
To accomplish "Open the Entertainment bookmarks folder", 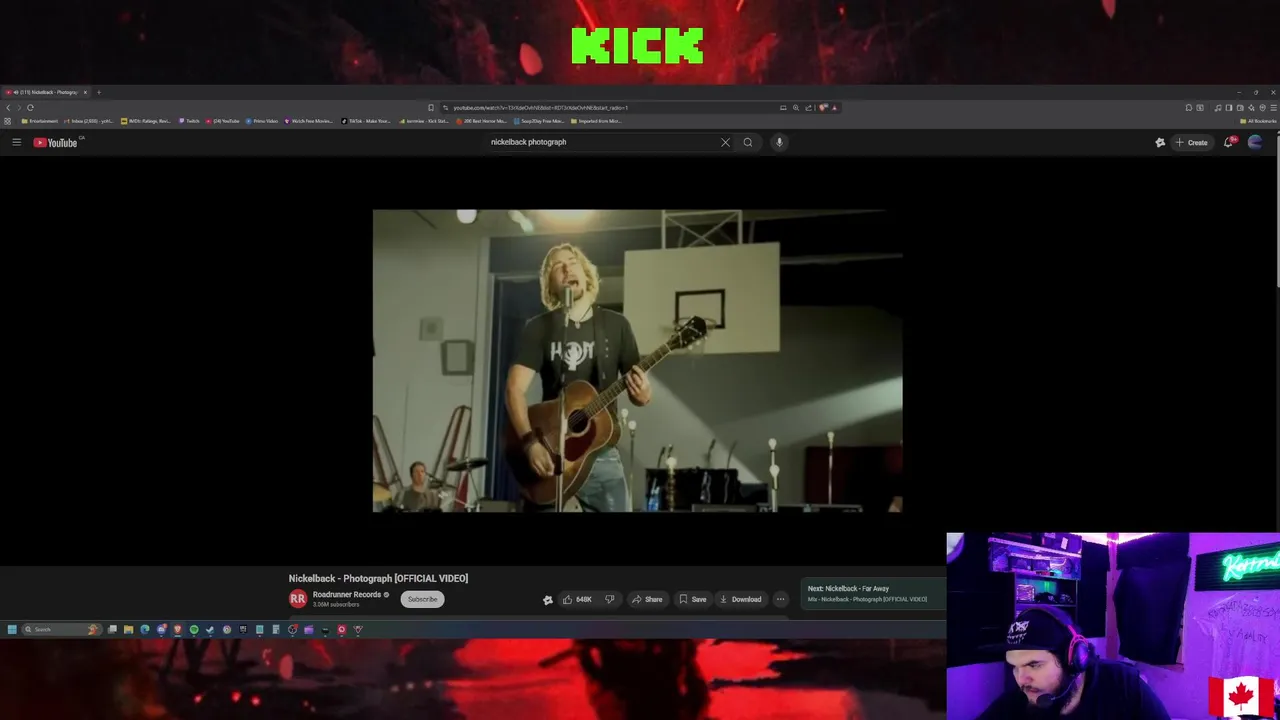I will [40, 121].
